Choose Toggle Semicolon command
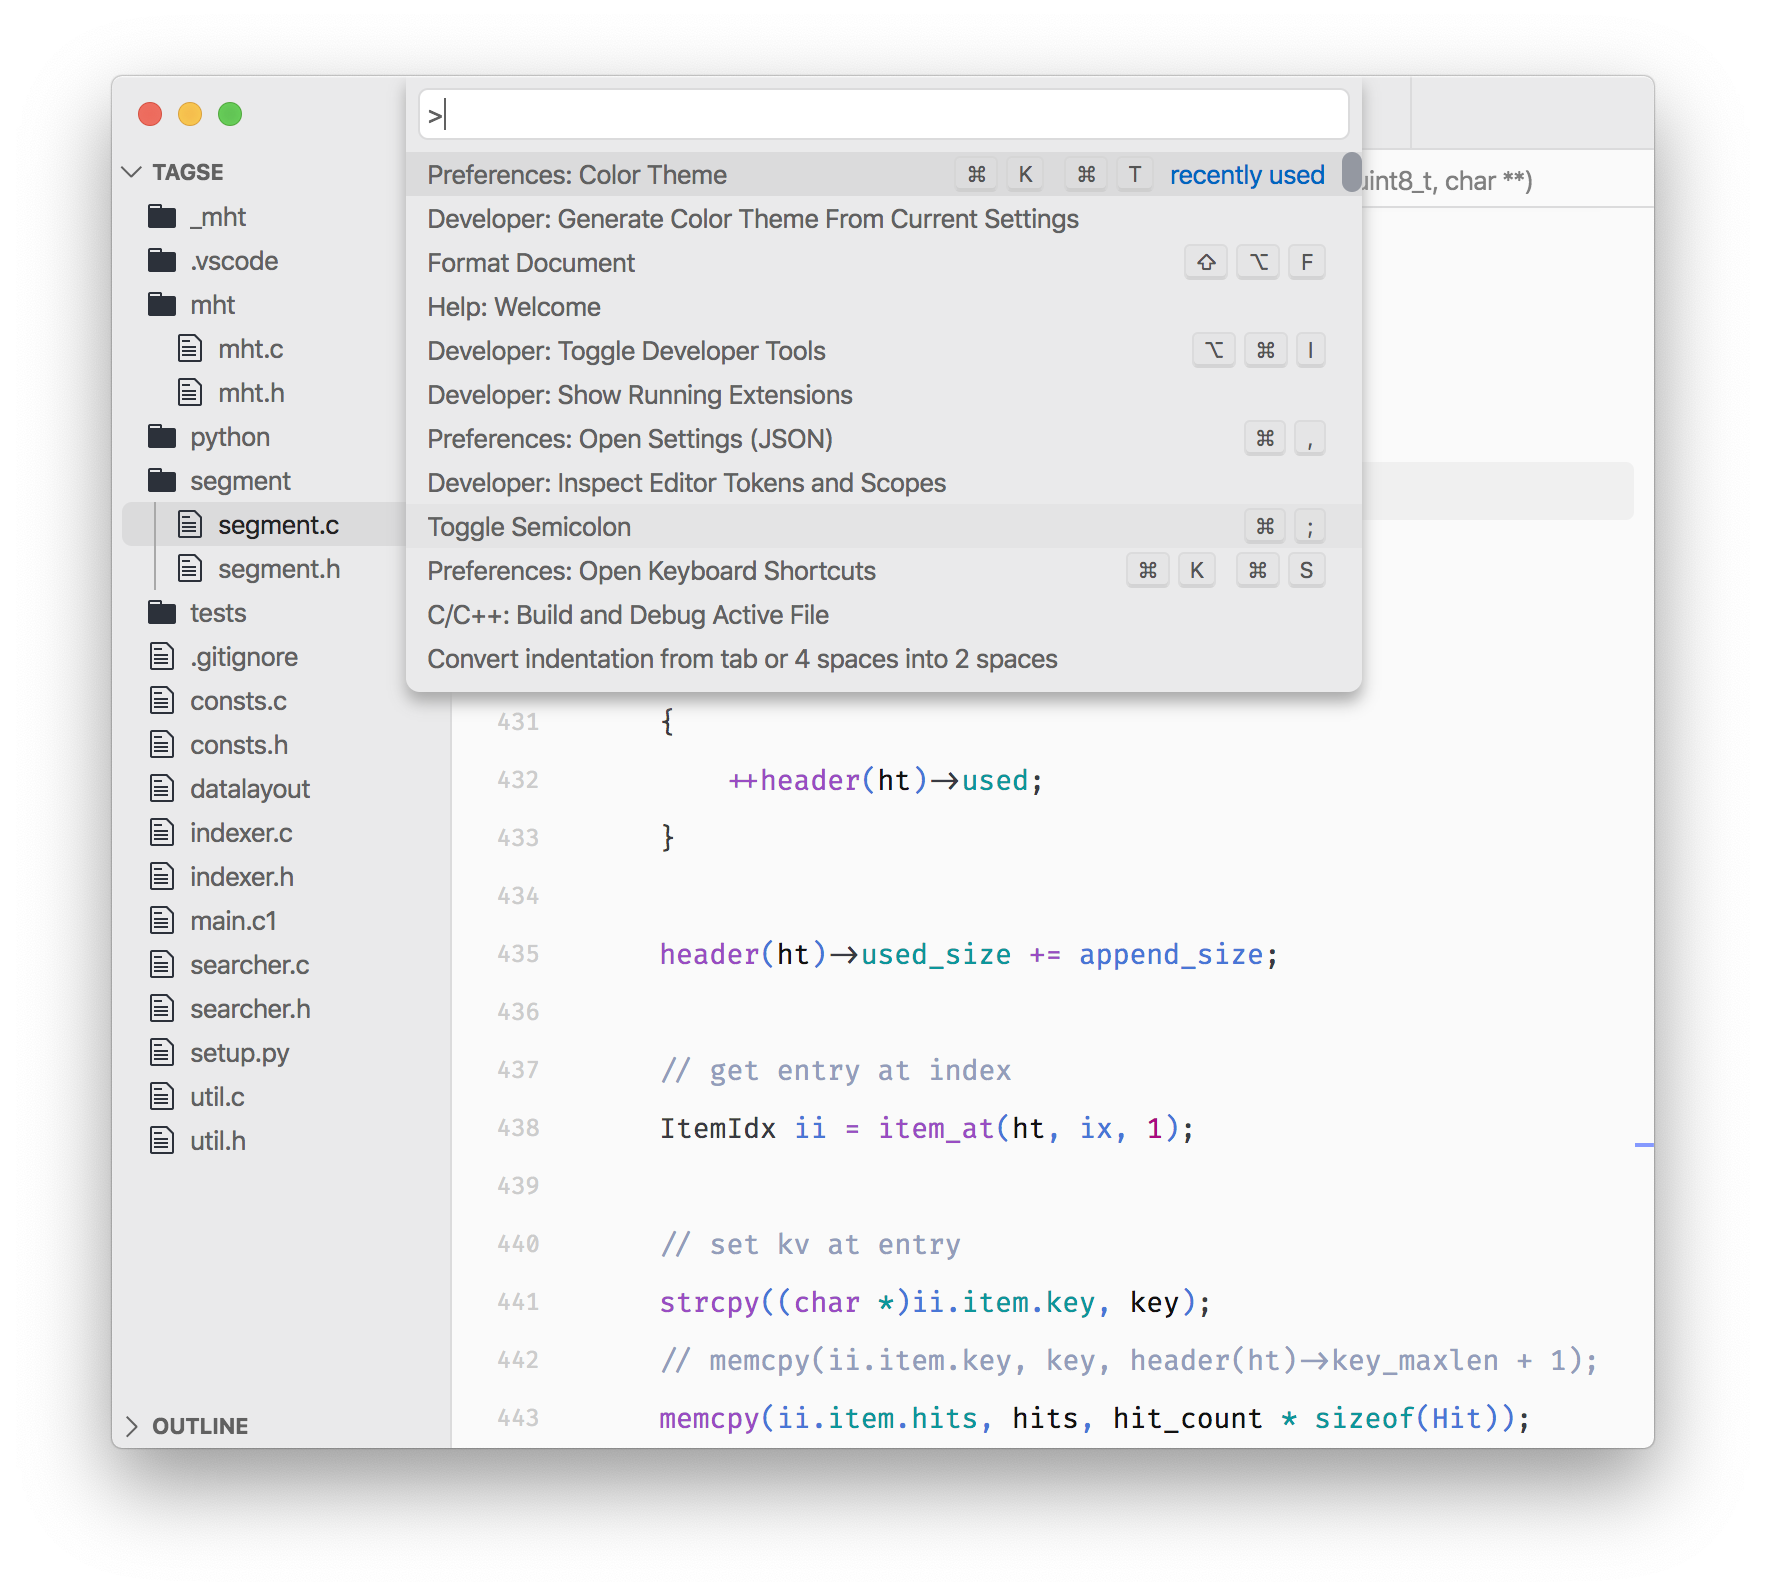This screenshot has height=1596, width=1766. [529, 526]
